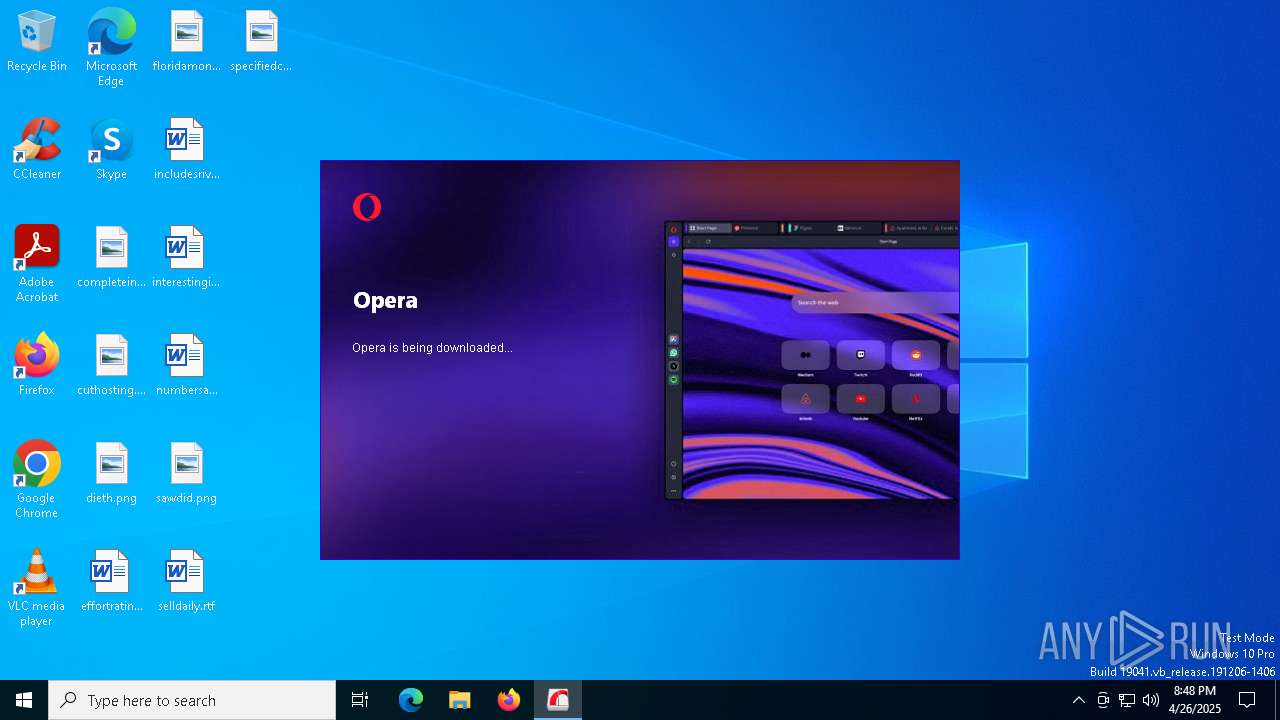The image size is (1280, 720).
Task: Open Task View on taskbar
Action: (360, 700)
